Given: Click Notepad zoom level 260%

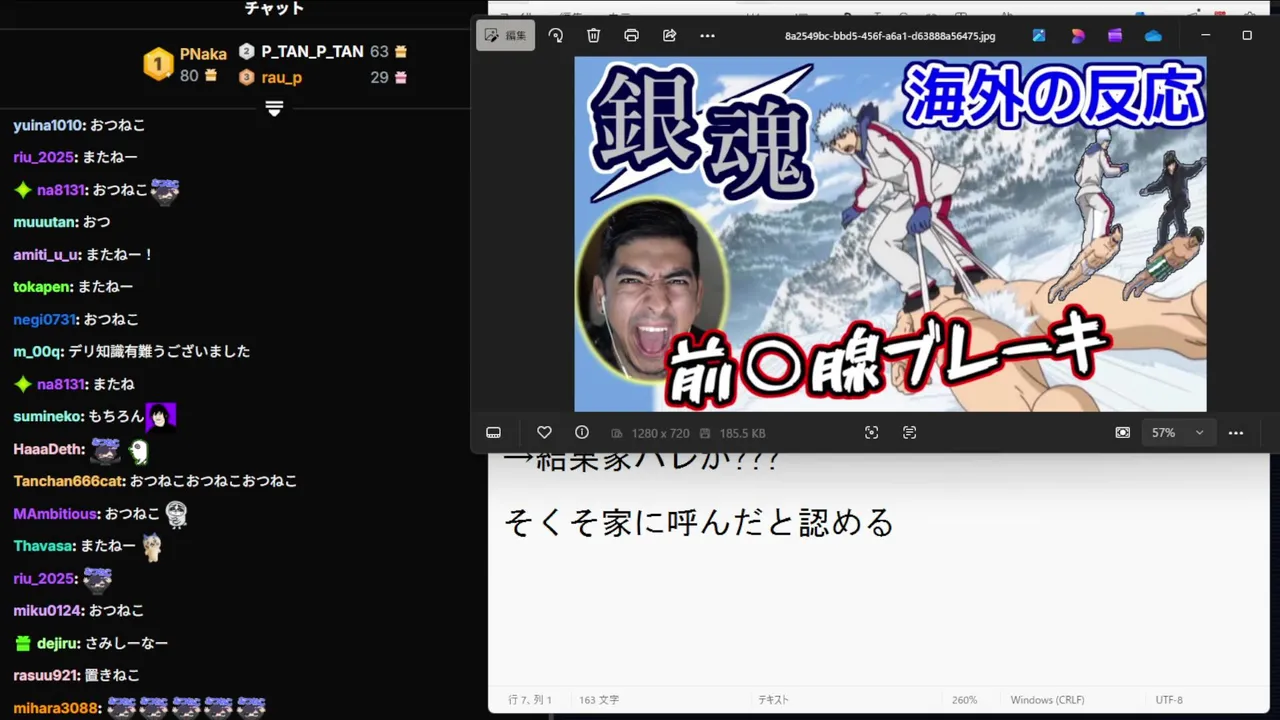Looking at the screenshot, I should [x=964, y=700].
